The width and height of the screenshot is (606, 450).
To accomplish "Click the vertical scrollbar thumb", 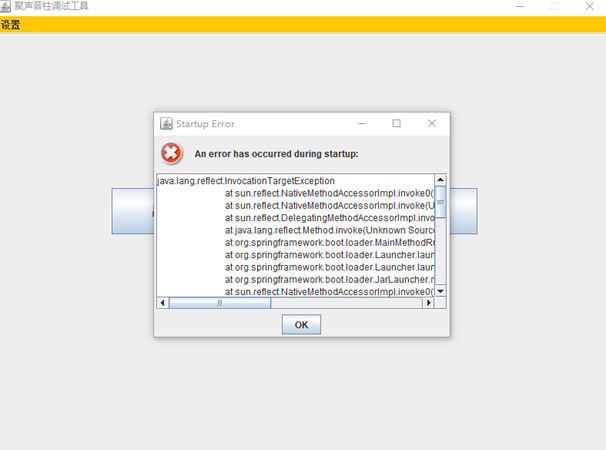I will pyautogui.click(x=440, y=202).
